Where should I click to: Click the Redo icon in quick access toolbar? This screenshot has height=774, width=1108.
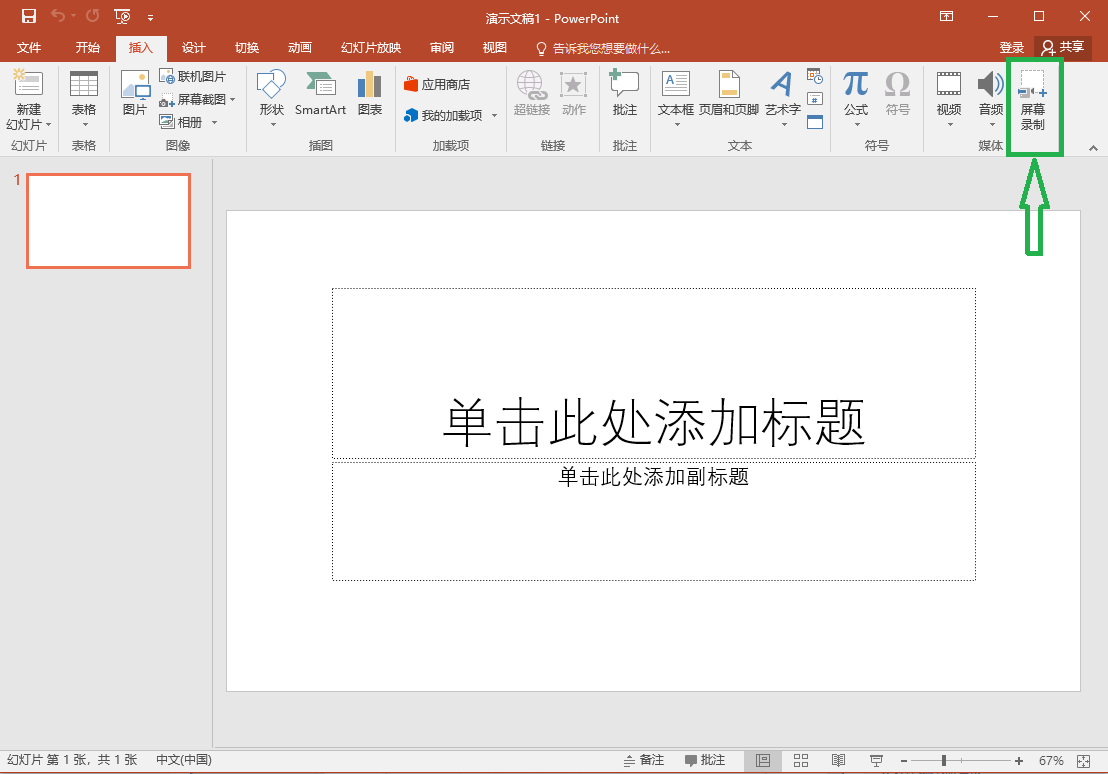(x=93, y=16)
